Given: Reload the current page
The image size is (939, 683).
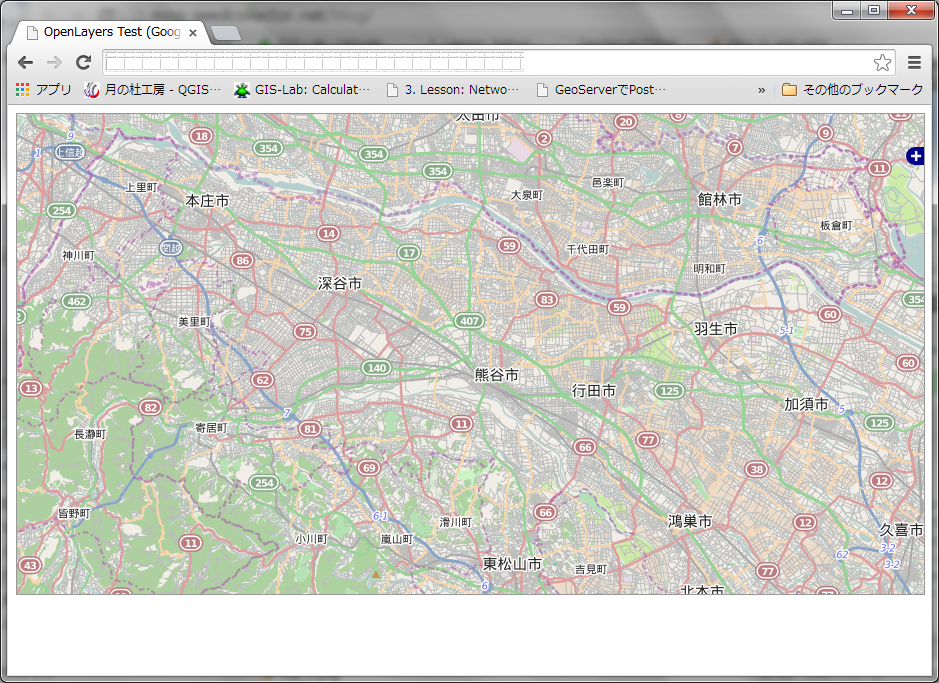Looking at the screenshot, I should point(84,62).
